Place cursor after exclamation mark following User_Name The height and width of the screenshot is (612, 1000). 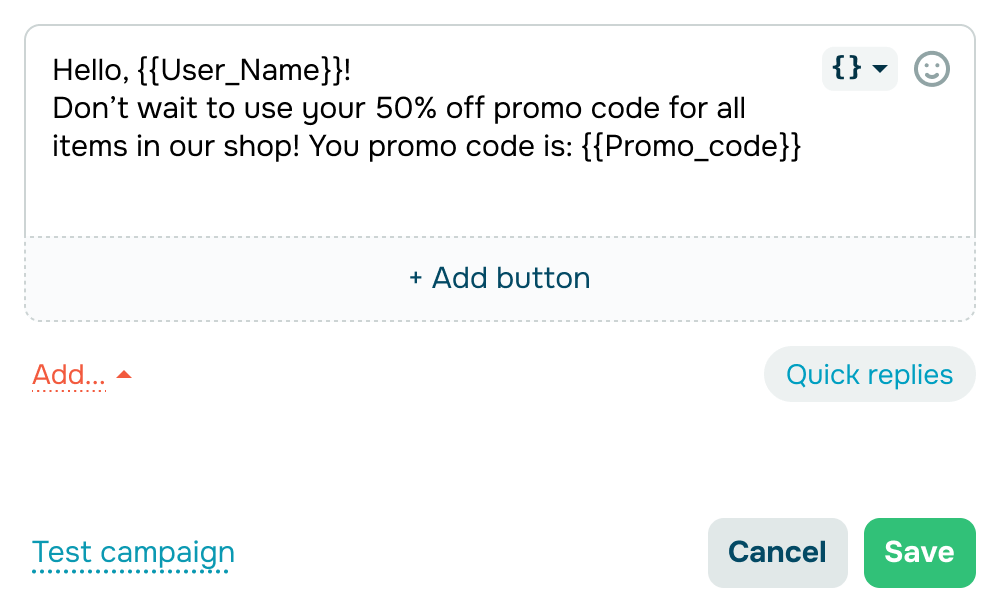pos(351,70)
